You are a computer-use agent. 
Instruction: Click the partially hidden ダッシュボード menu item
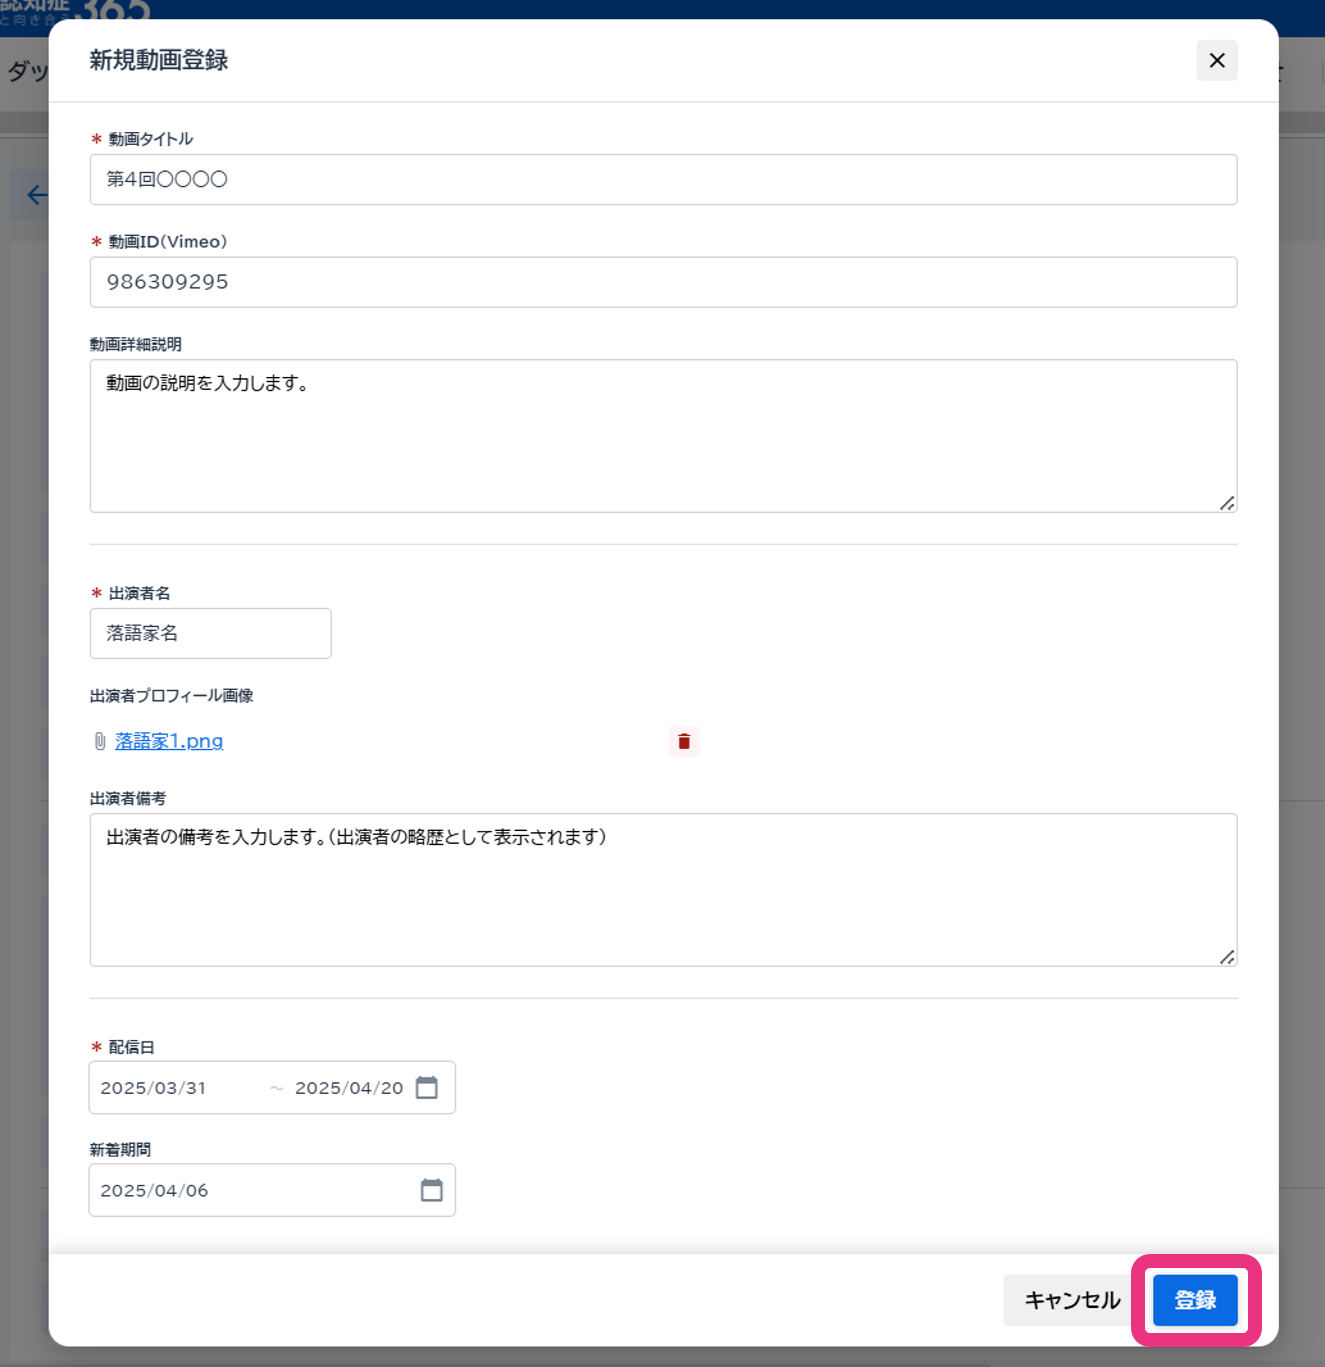pyautogui.click(x=26, y=72)
